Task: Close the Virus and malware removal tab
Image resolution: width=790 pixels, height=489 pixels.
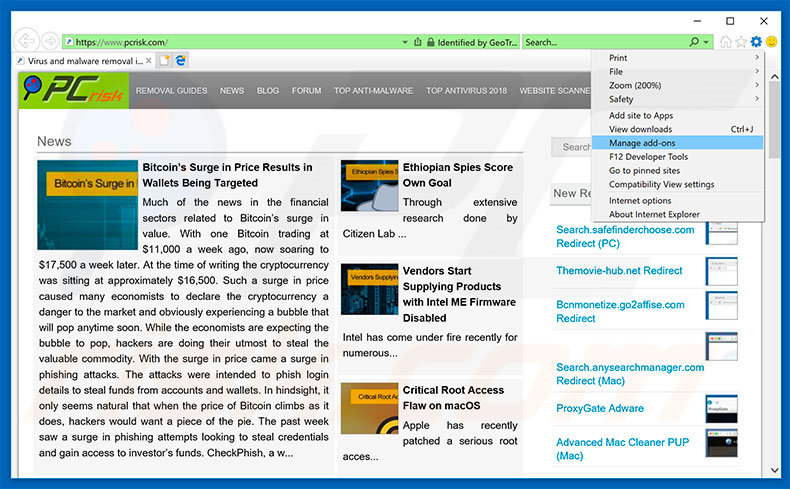Action: click(x=149, y=61)
